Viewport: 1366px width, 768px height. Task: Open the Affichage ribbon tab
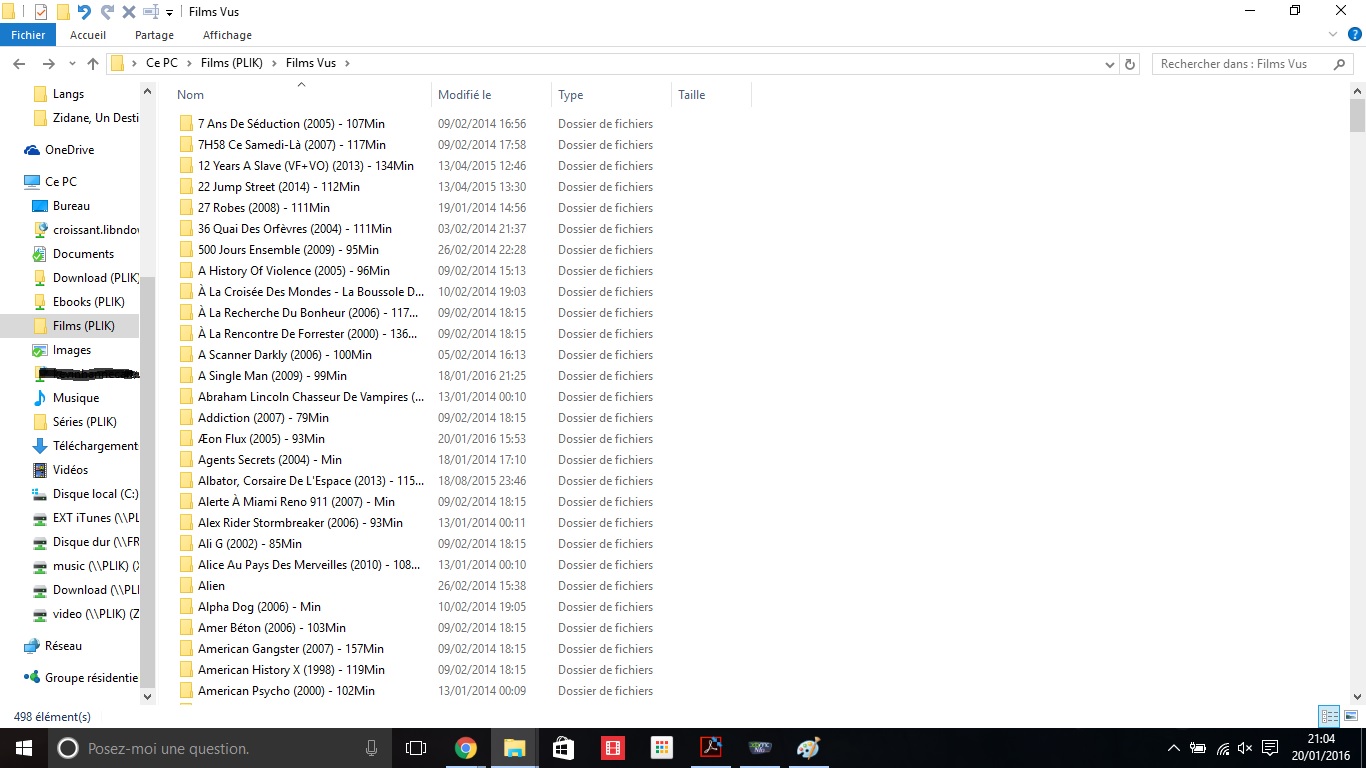(227, 35)
